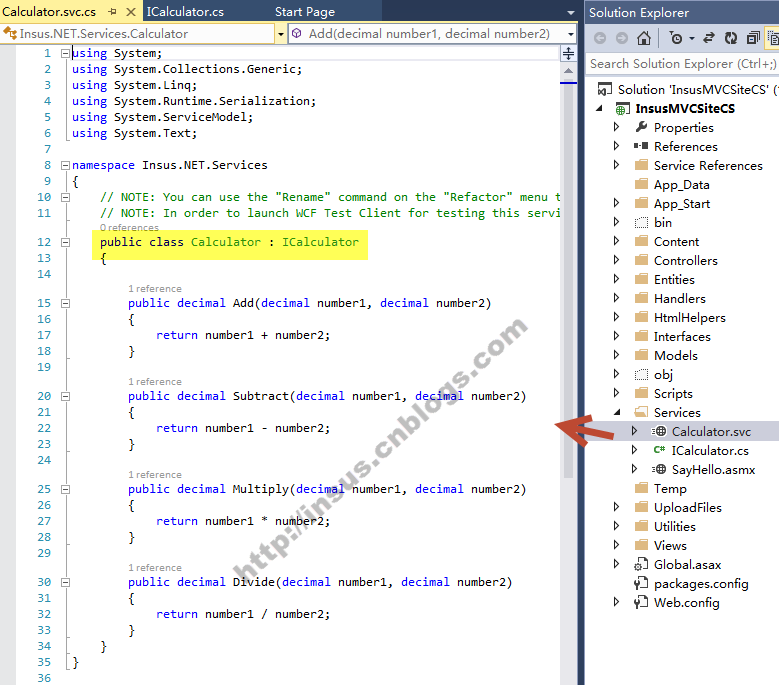This screenshot has width=779, height=685.
Task: Click the Back arrow in Solution Explorer
Action: 600,38
